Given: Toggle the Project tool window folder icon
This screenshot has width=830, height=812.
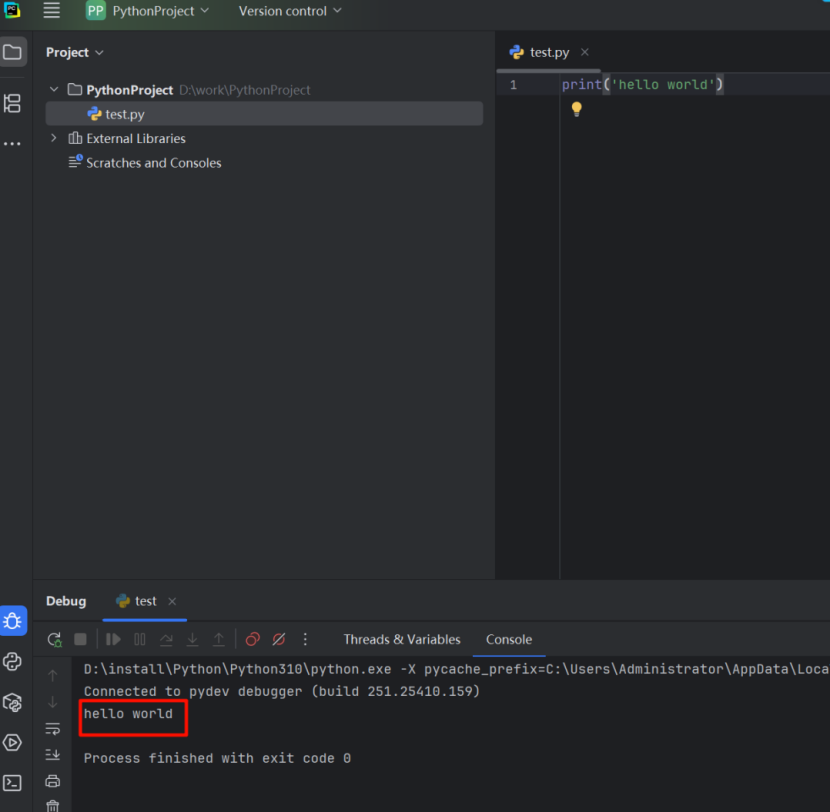Looking at the screenshot, I should pyautogui.click(x=13, y=52).
